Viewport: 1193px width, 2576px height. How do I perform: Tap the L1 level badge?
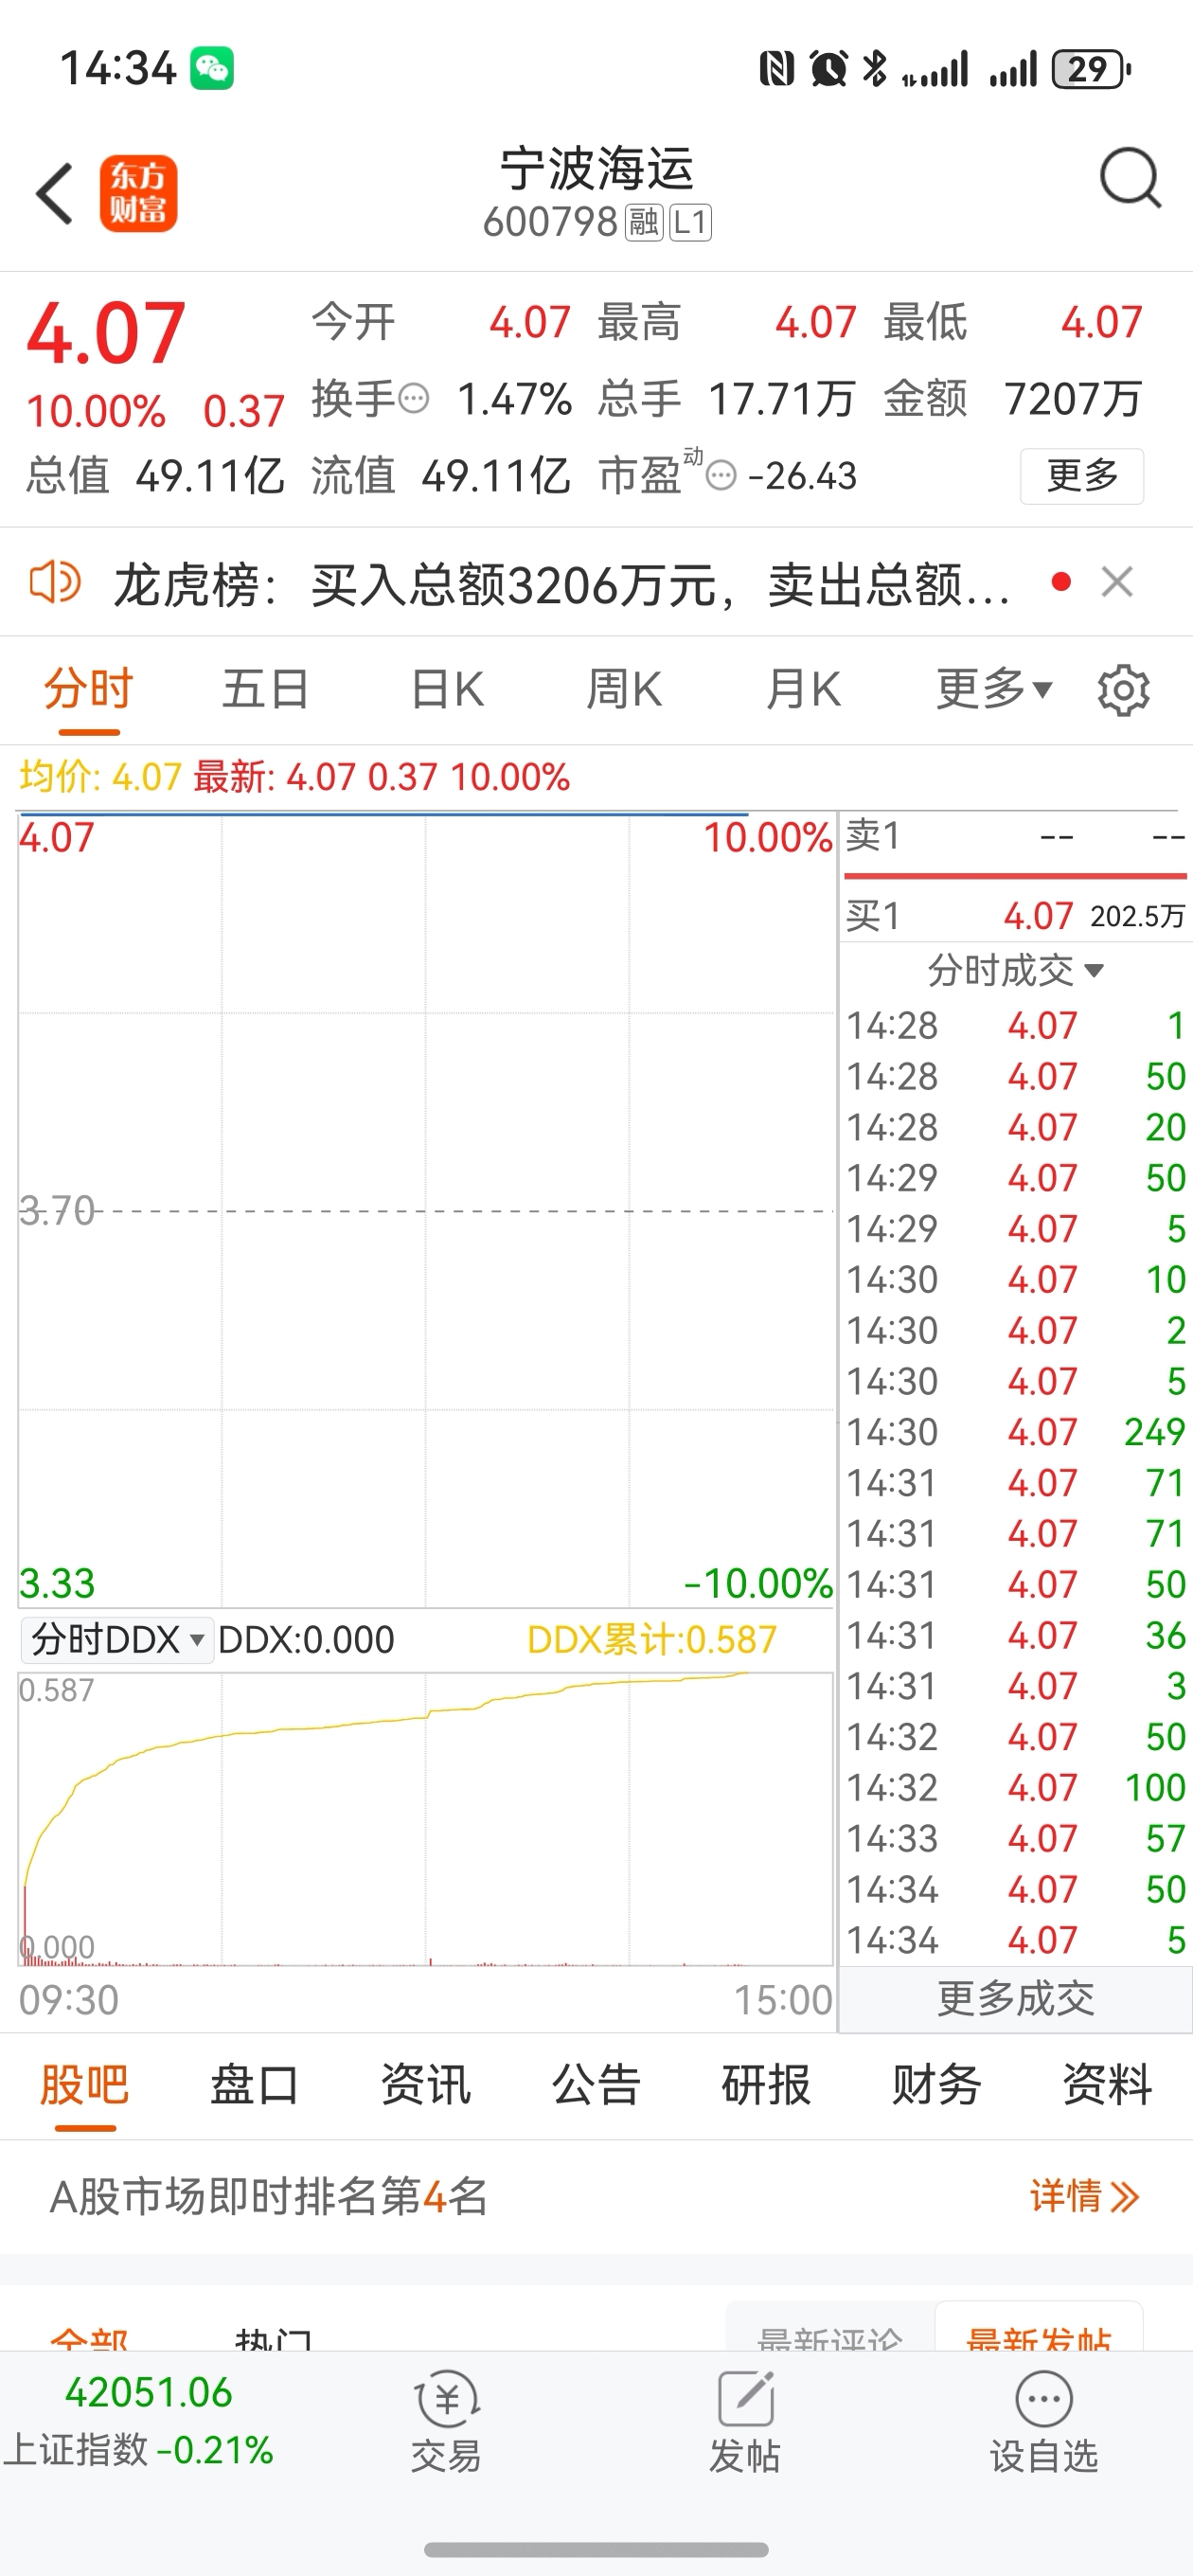pos(690,222)
